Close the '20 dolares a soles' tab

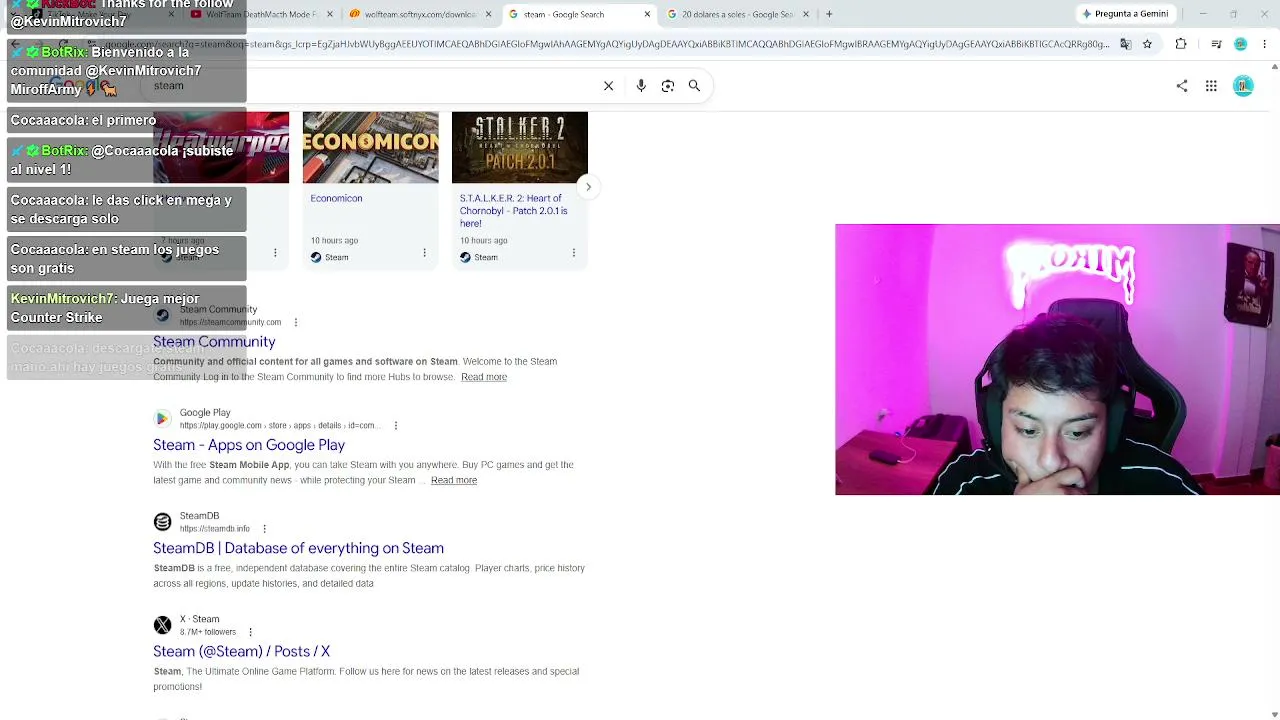pyautogui.click(x=805, y=14)
